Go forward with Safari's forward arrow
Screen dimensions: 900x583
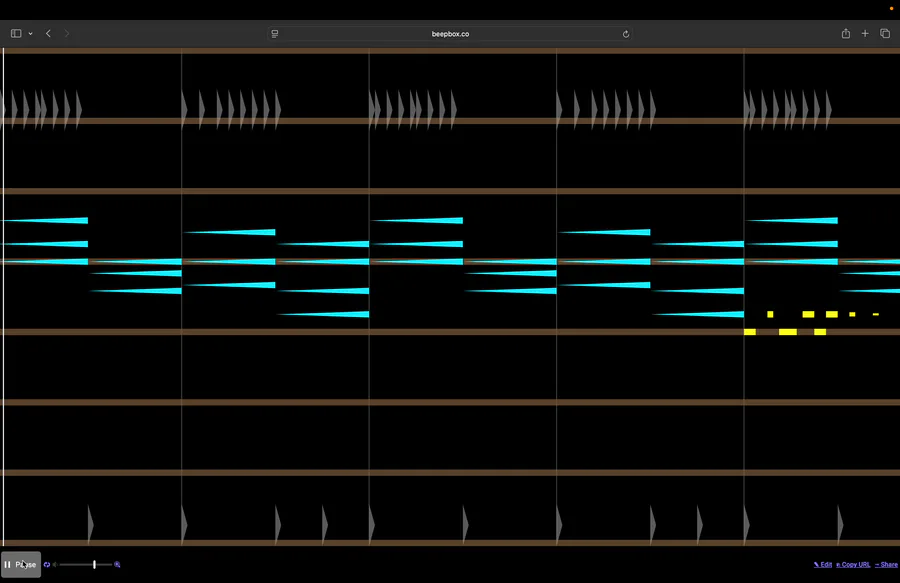tap(67, 34)
